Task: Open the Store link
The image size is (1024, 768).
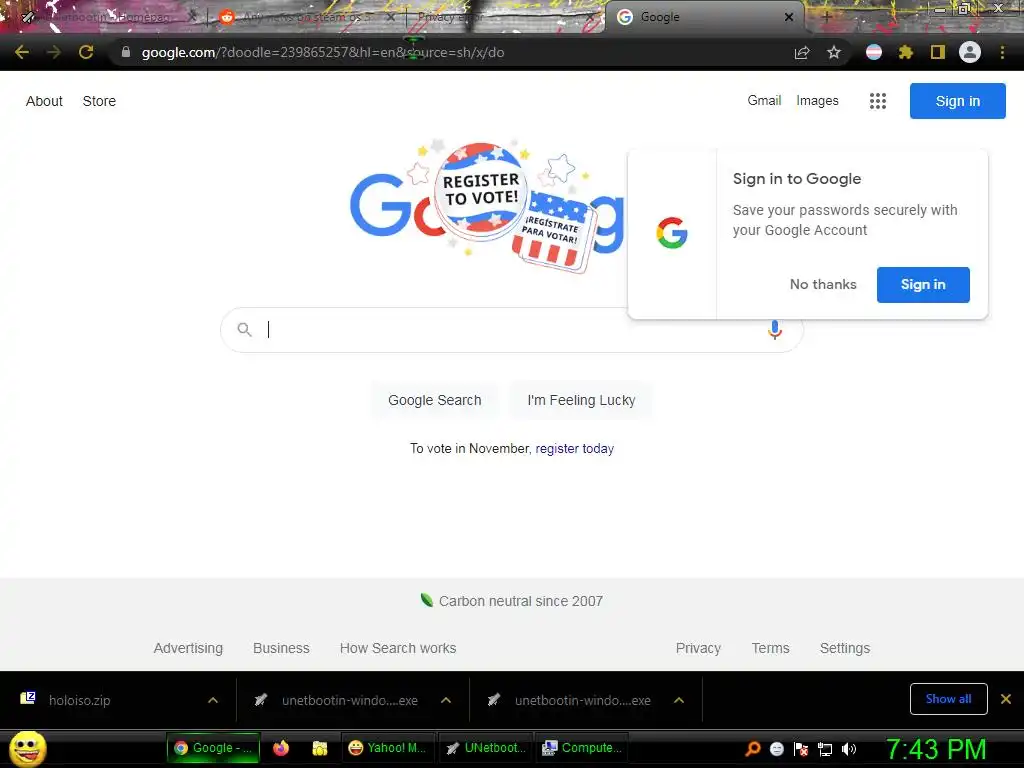Action: click(x=99, y=101)
